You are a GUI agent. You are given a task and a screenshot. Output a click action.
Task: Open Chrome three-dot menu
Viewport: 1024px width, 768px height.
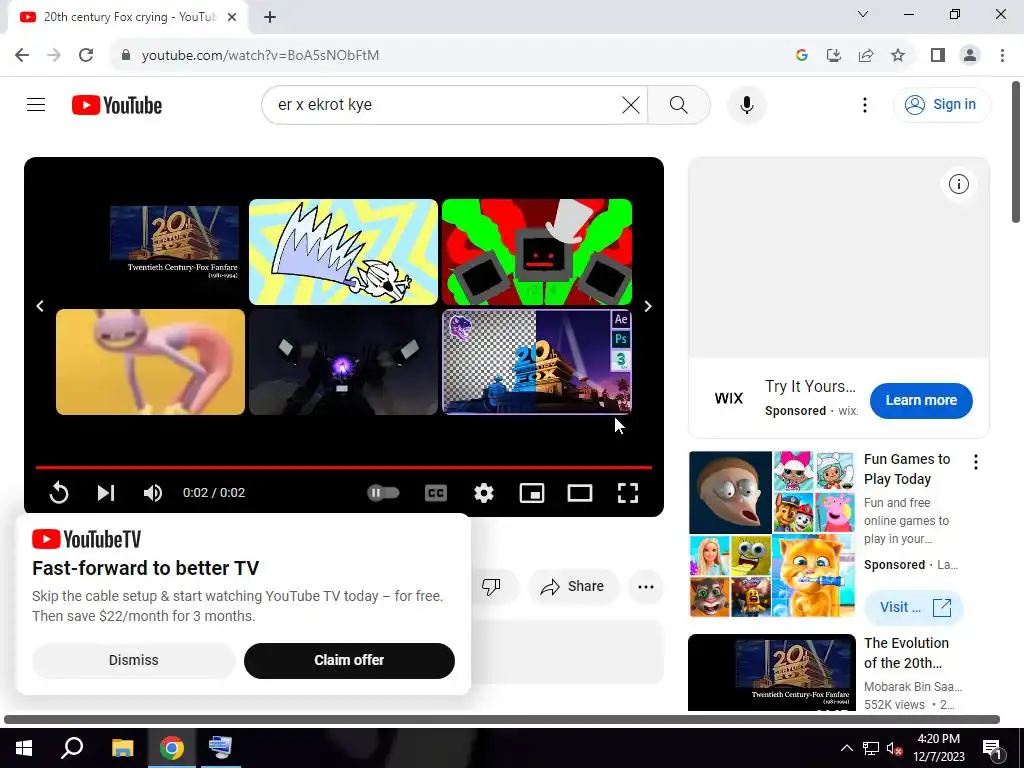tap(1002, 55)
